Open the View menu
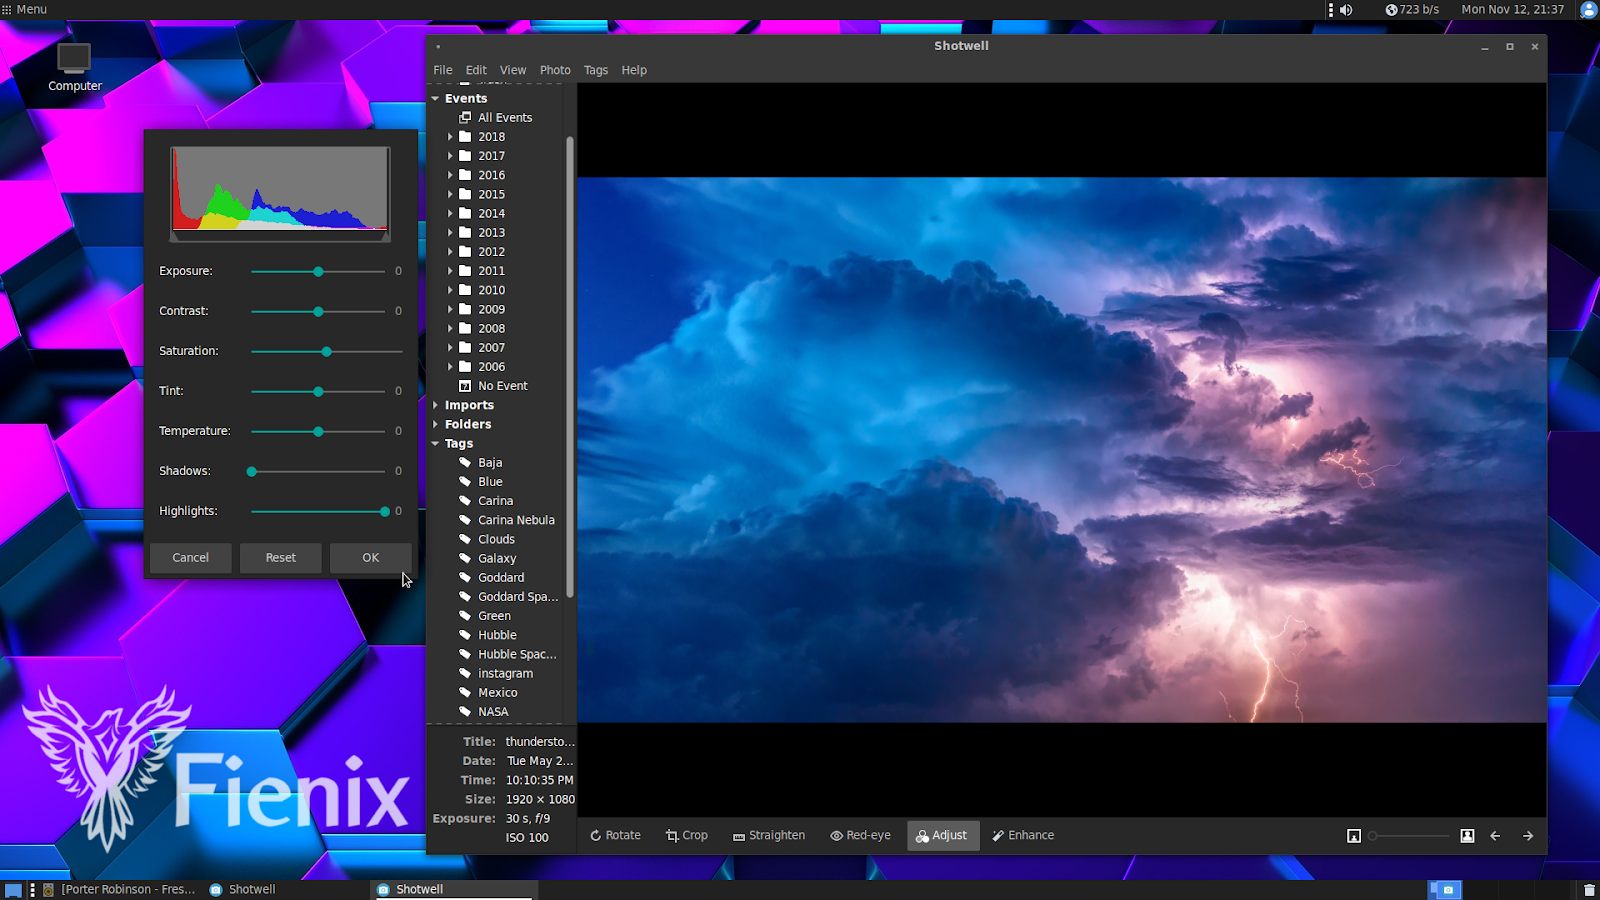The width and height of the screenshot is (1600, 900). (513, 70)
